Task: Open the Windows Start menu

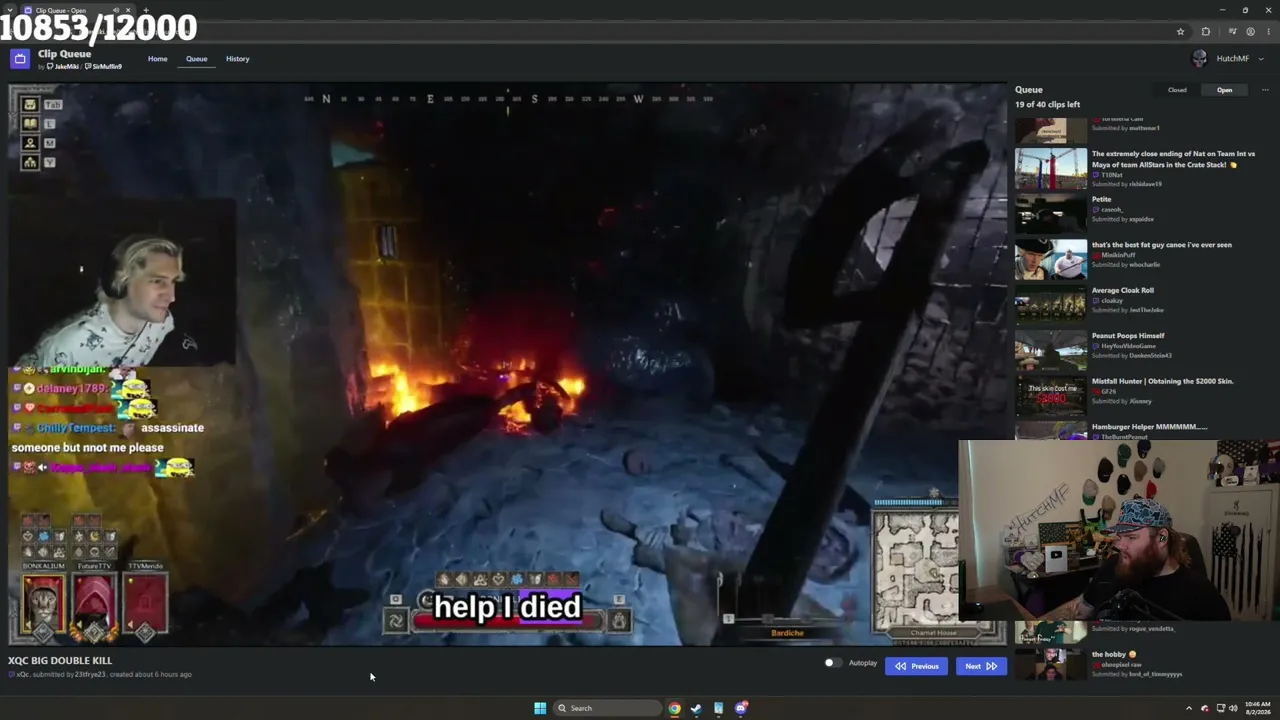Action: pos(540,708)
